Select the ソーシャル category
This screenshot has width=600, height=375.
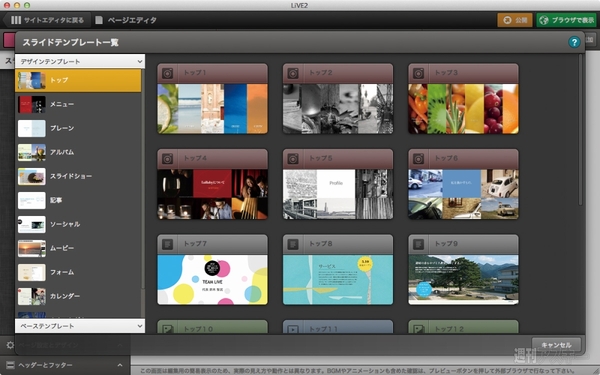pos(78,224)
